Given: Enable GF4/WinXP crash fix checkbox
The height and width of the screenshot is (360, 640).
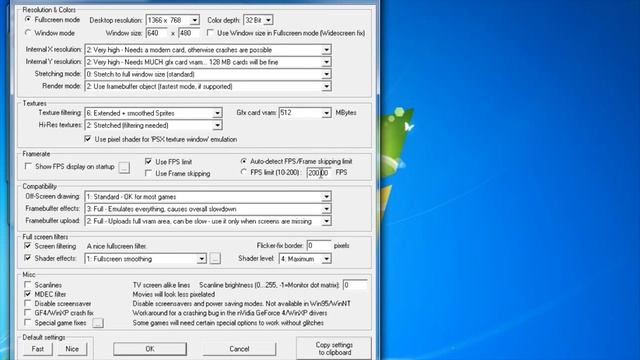Looking at the screenshot, I should click(x=28, y=313).
